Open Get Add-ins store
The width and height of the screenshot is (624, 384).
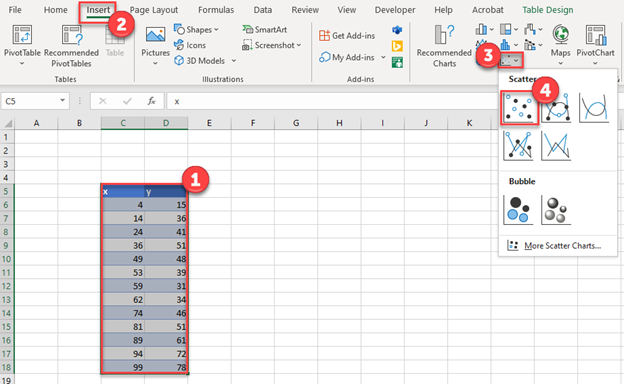347,36
